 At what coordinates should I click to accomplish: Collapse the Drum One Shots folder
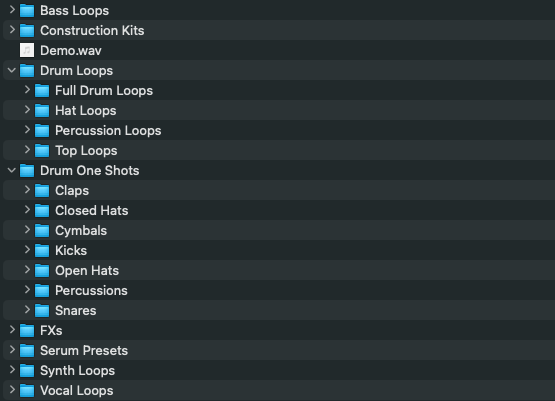click(x=12, y=170)
